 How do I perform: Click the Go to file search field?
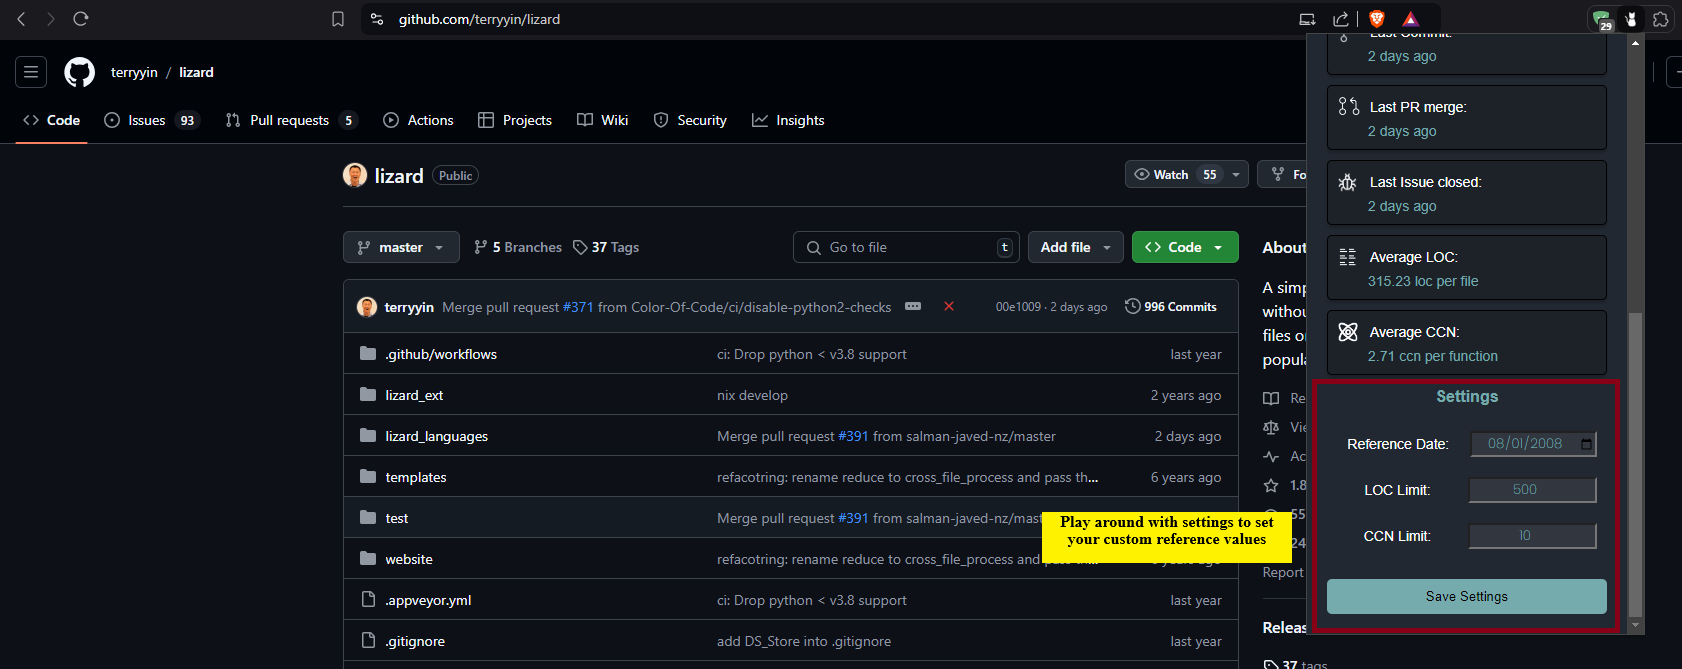(907, 247)
